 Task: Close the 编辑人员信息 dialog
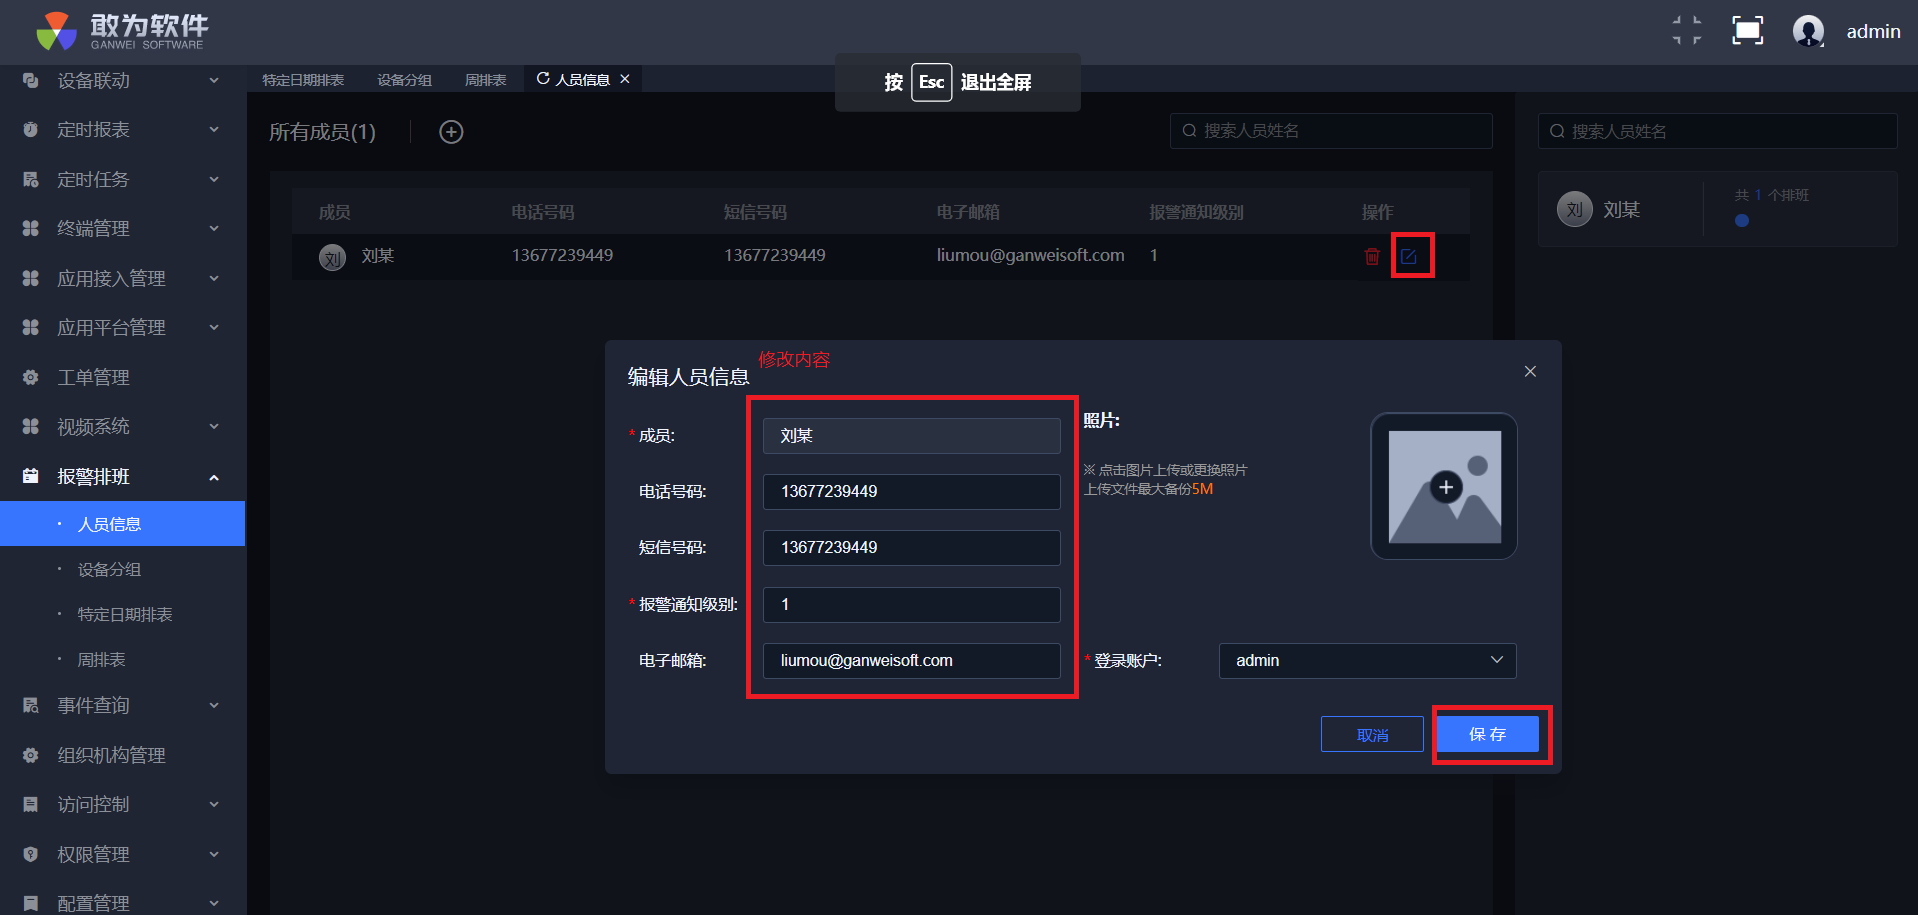pyautogui.click(x=1530, y=371)
